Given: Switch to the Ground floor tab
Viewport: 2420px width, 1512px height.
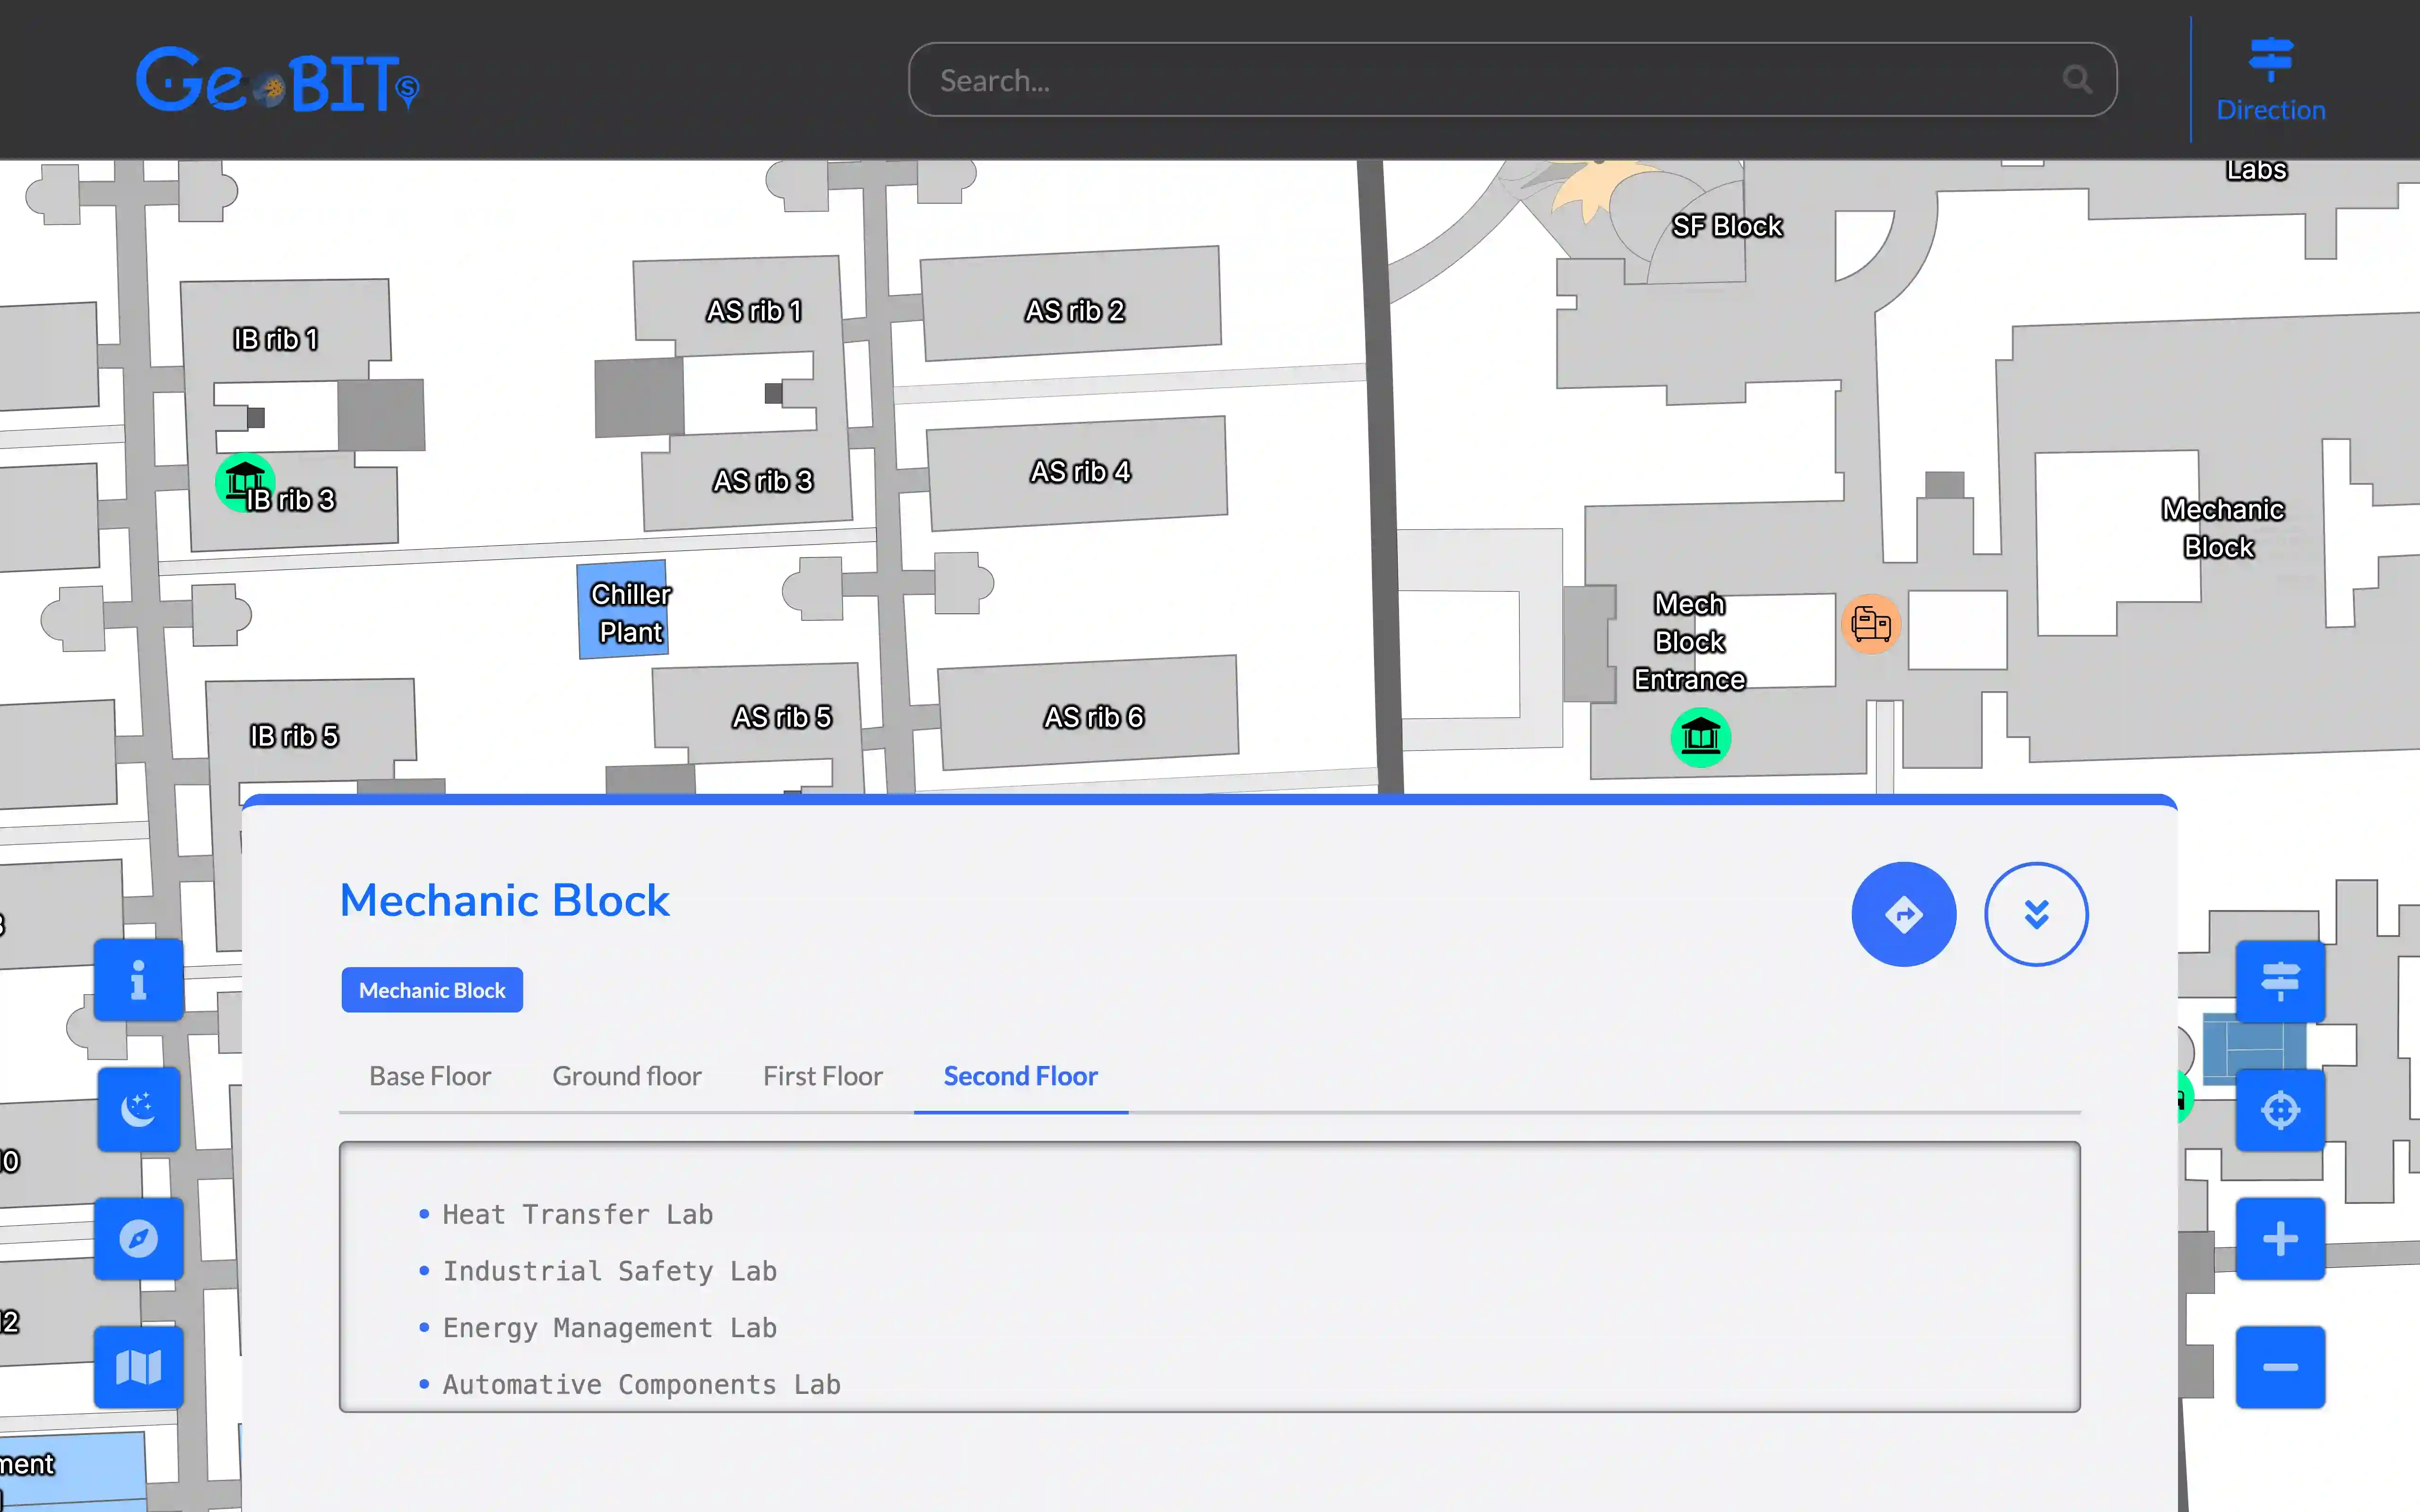Looking at the screenshot, I should tap(627, 1076).
